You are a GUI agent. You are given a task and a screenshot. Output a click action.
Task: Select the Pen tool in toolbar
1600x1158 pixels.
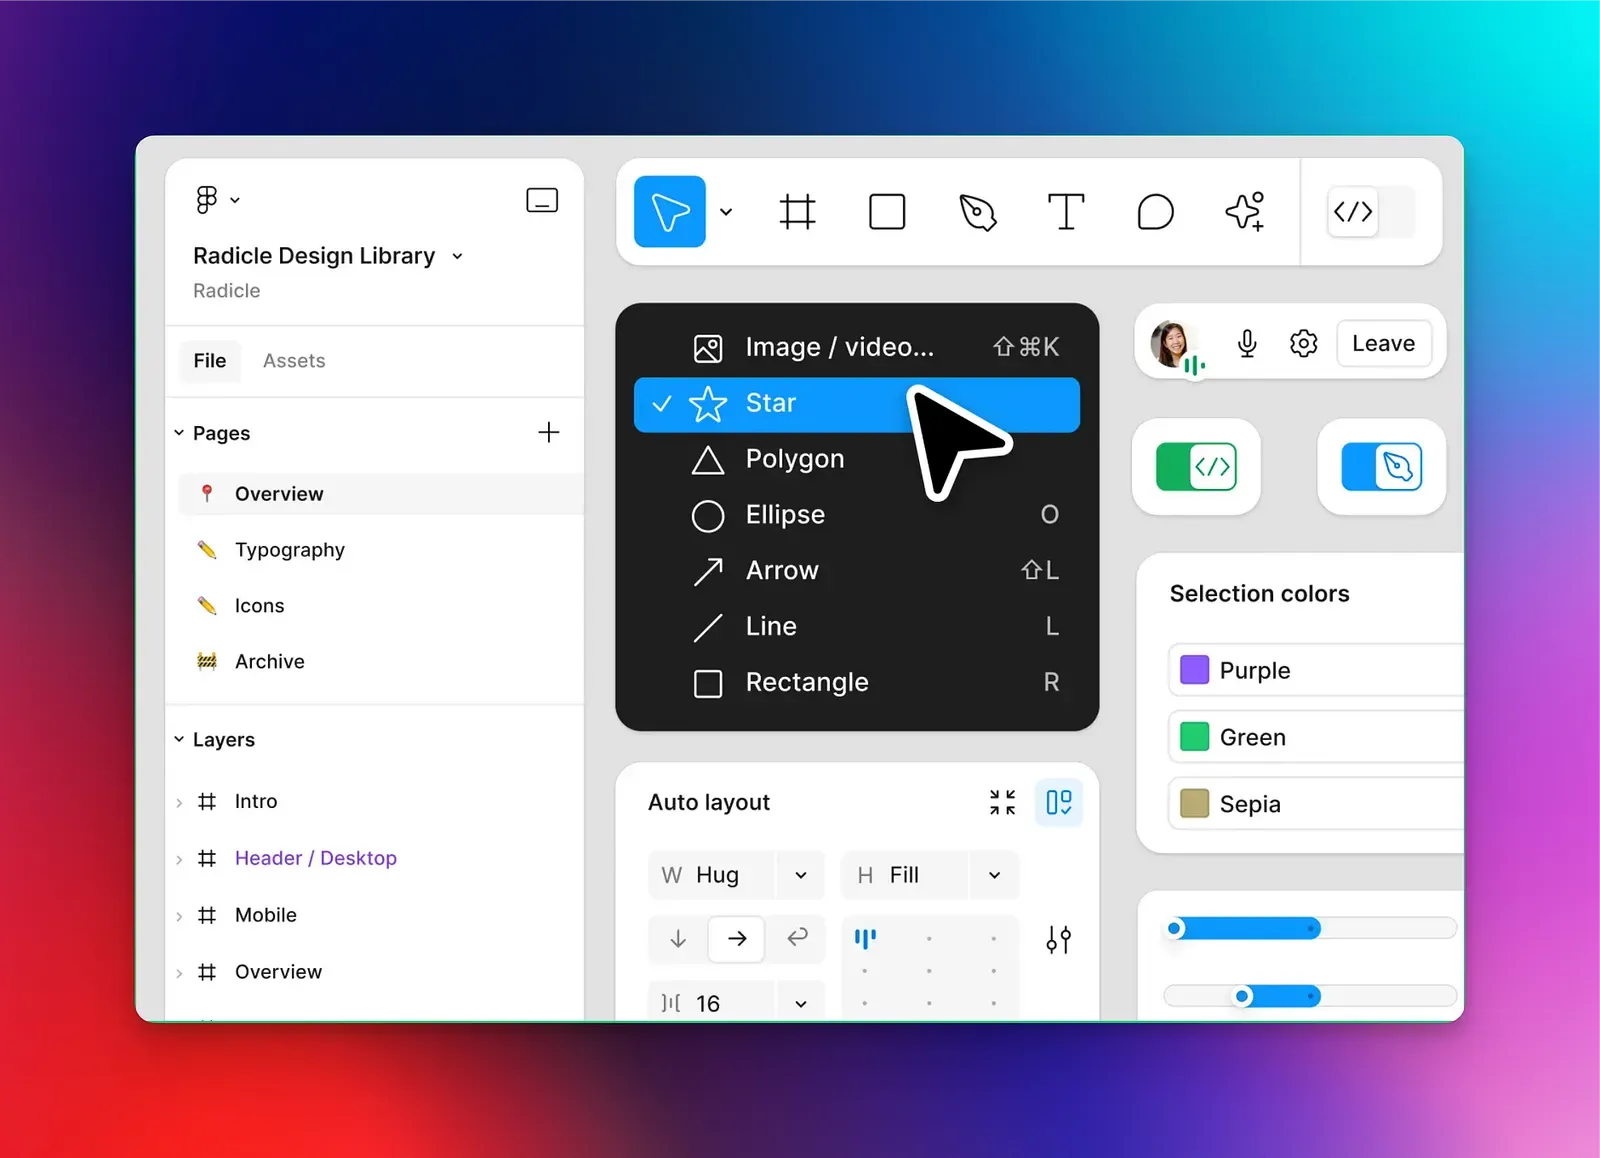point(977,212)
